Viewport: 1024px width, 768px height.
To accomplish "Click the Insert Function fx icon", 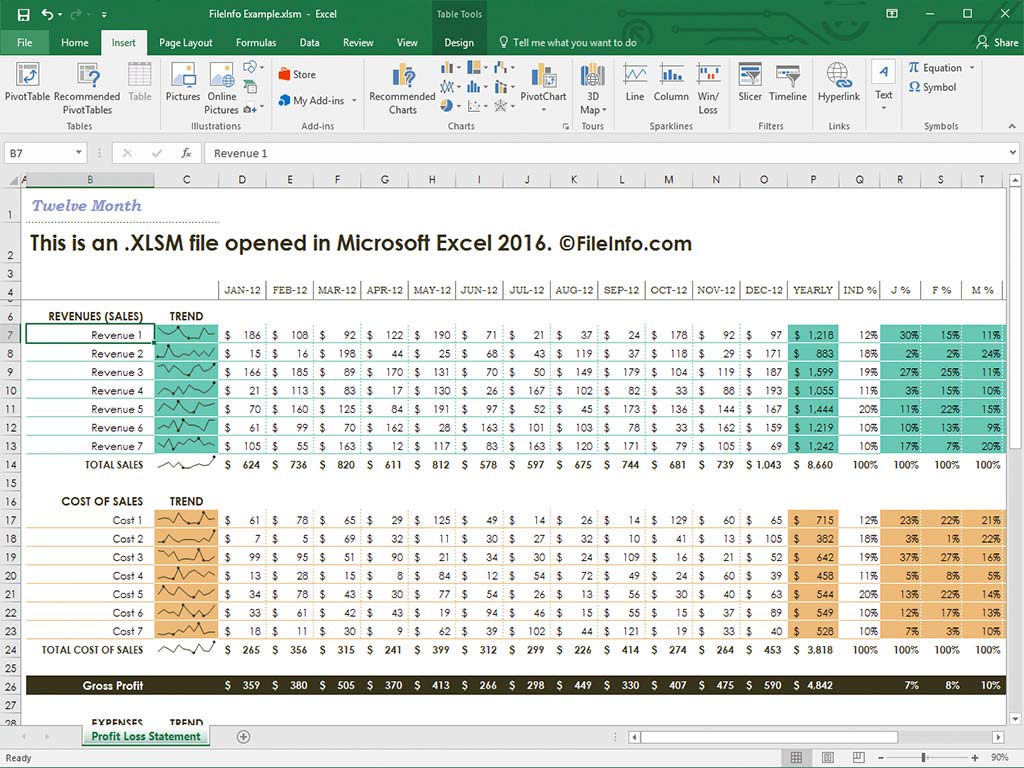I will coord(186,153).
